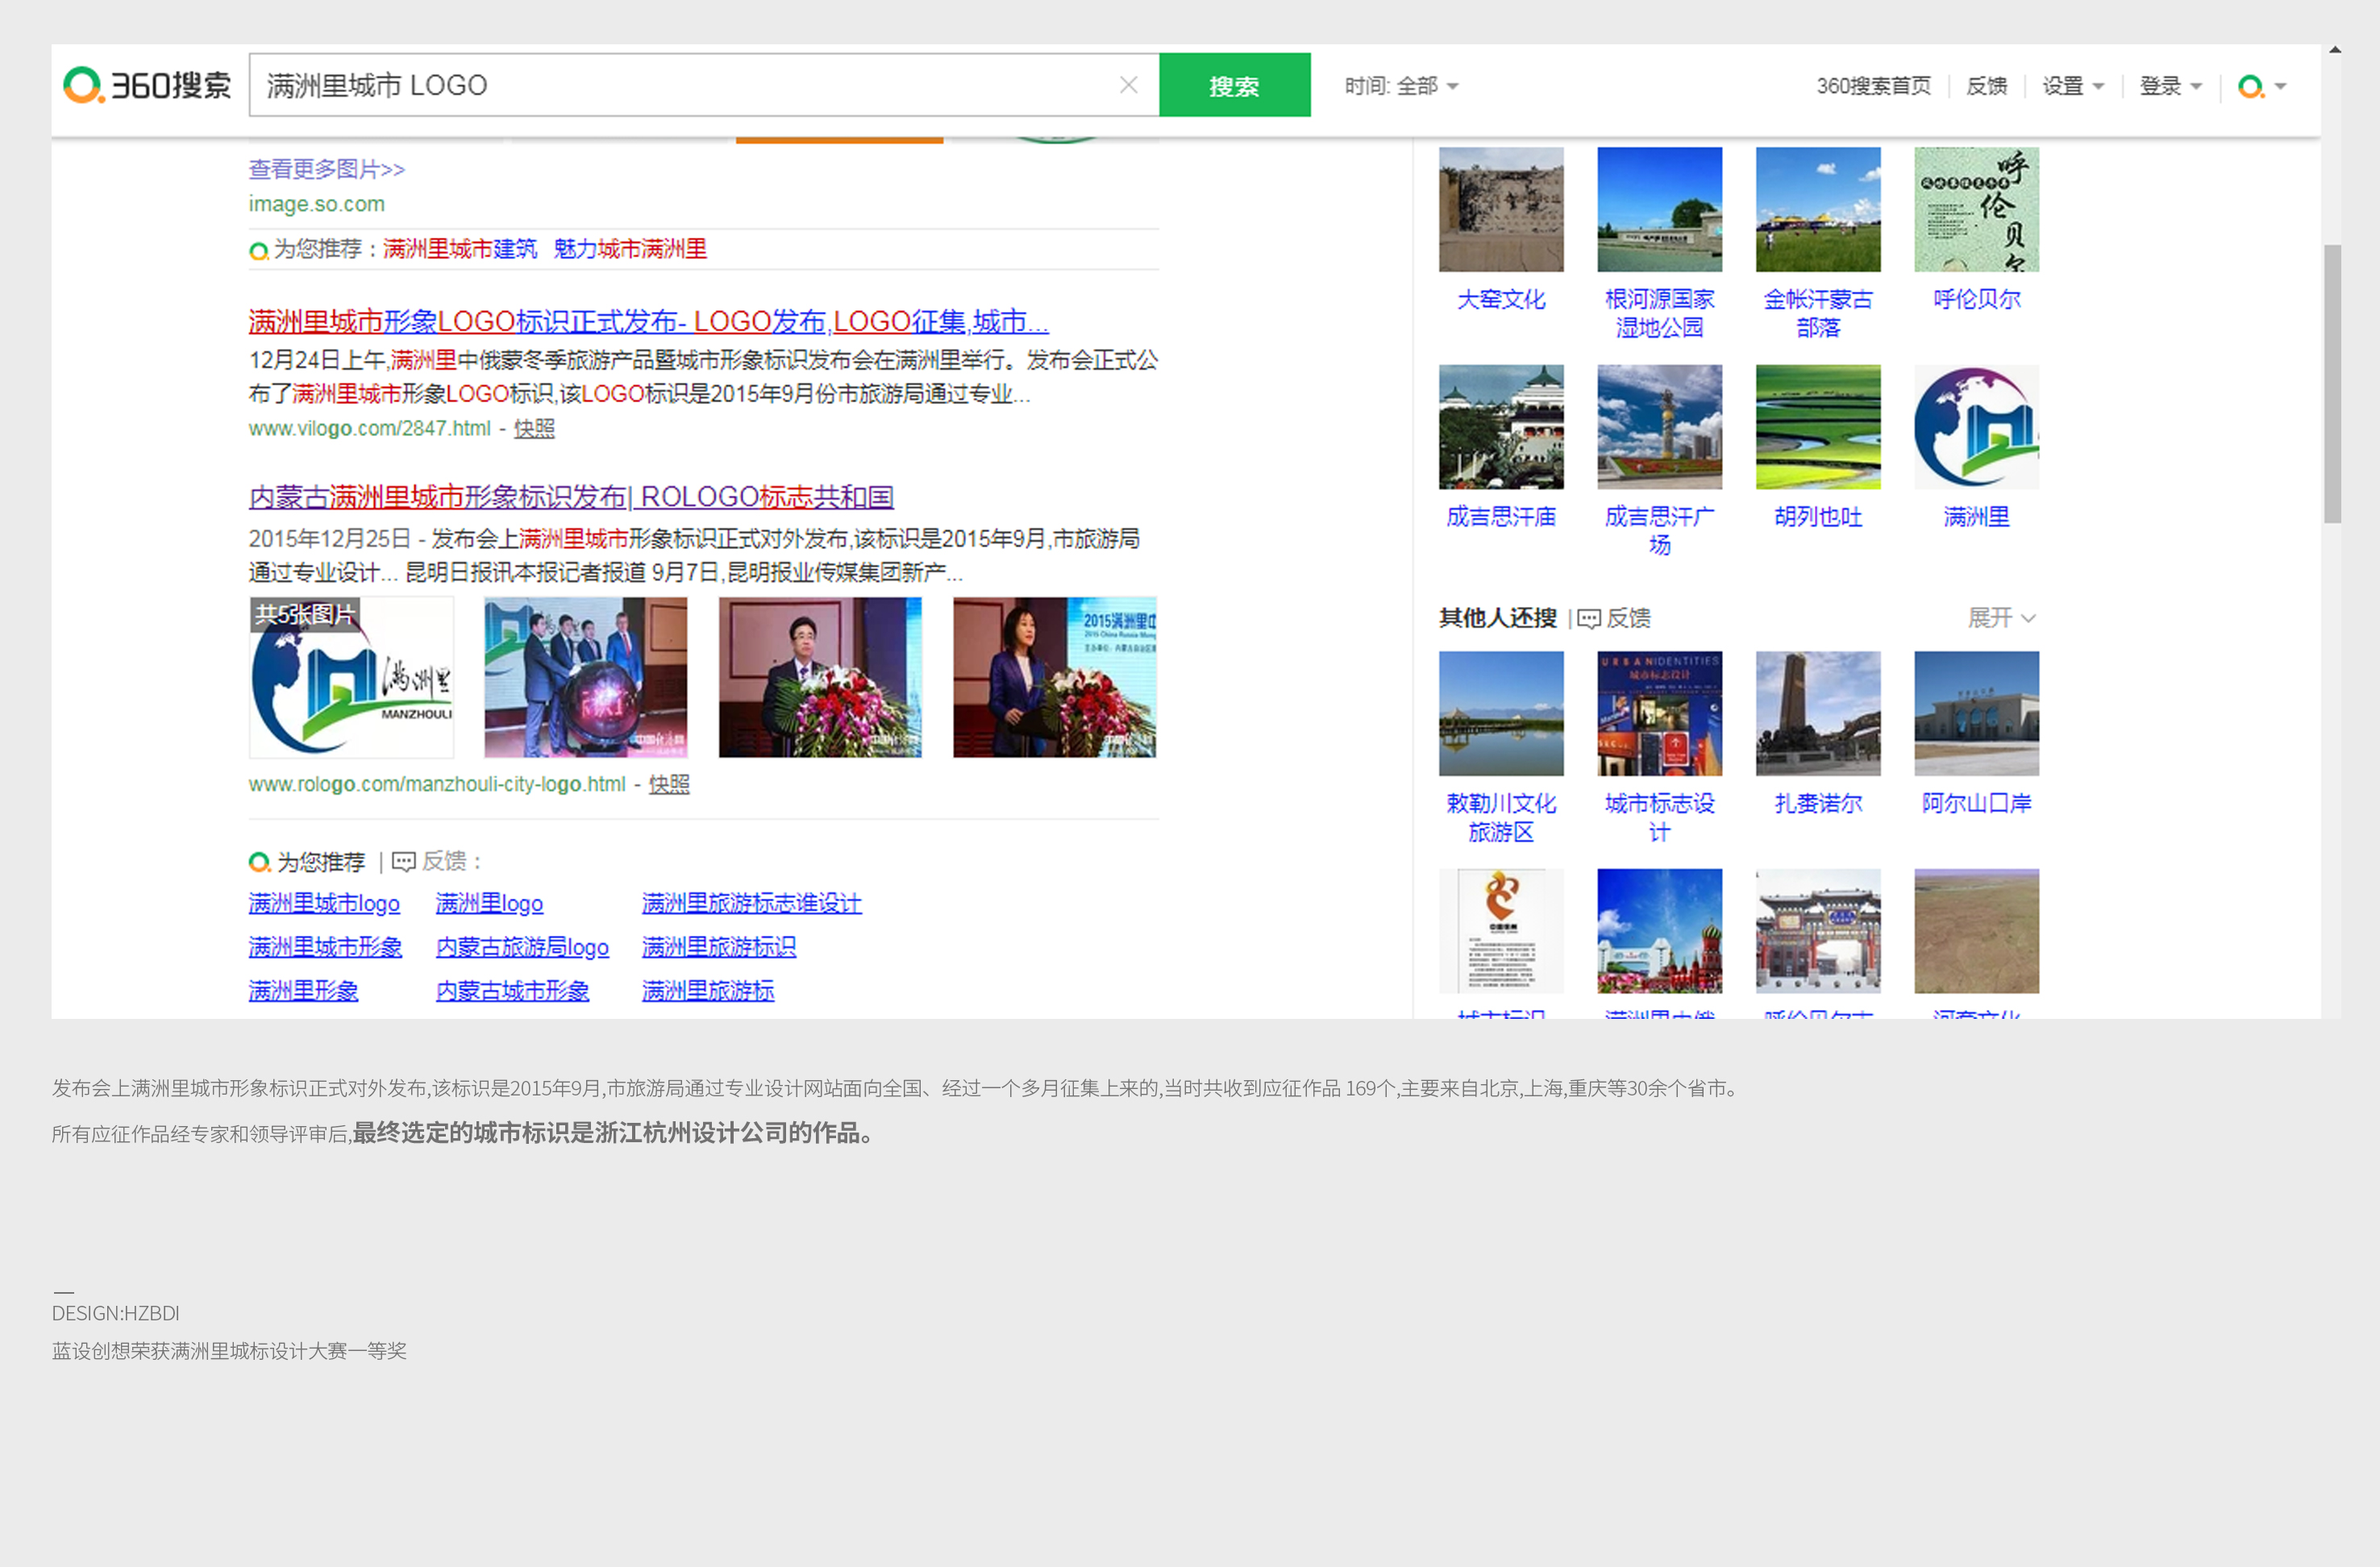Click the green 搜索 button
This screenshot has width=2380, height=1567.
(1234, 85)
